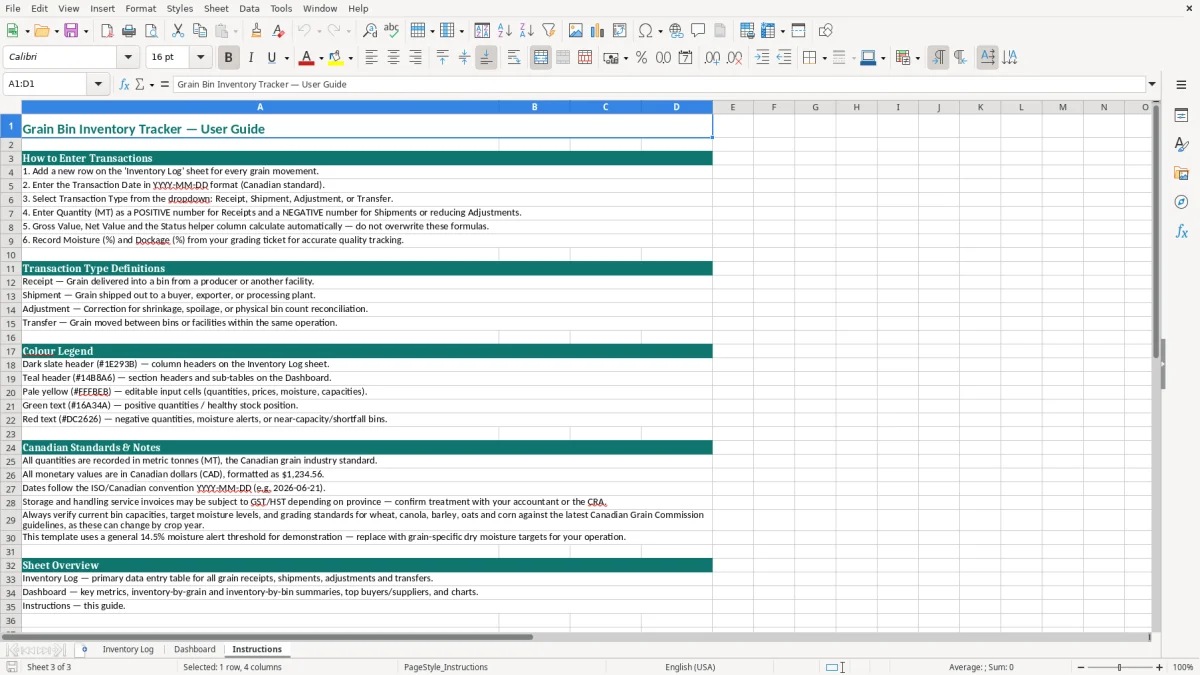Apply red font color swatch
This screenshot has height=675, width=1200.
(x=308, y=58)
